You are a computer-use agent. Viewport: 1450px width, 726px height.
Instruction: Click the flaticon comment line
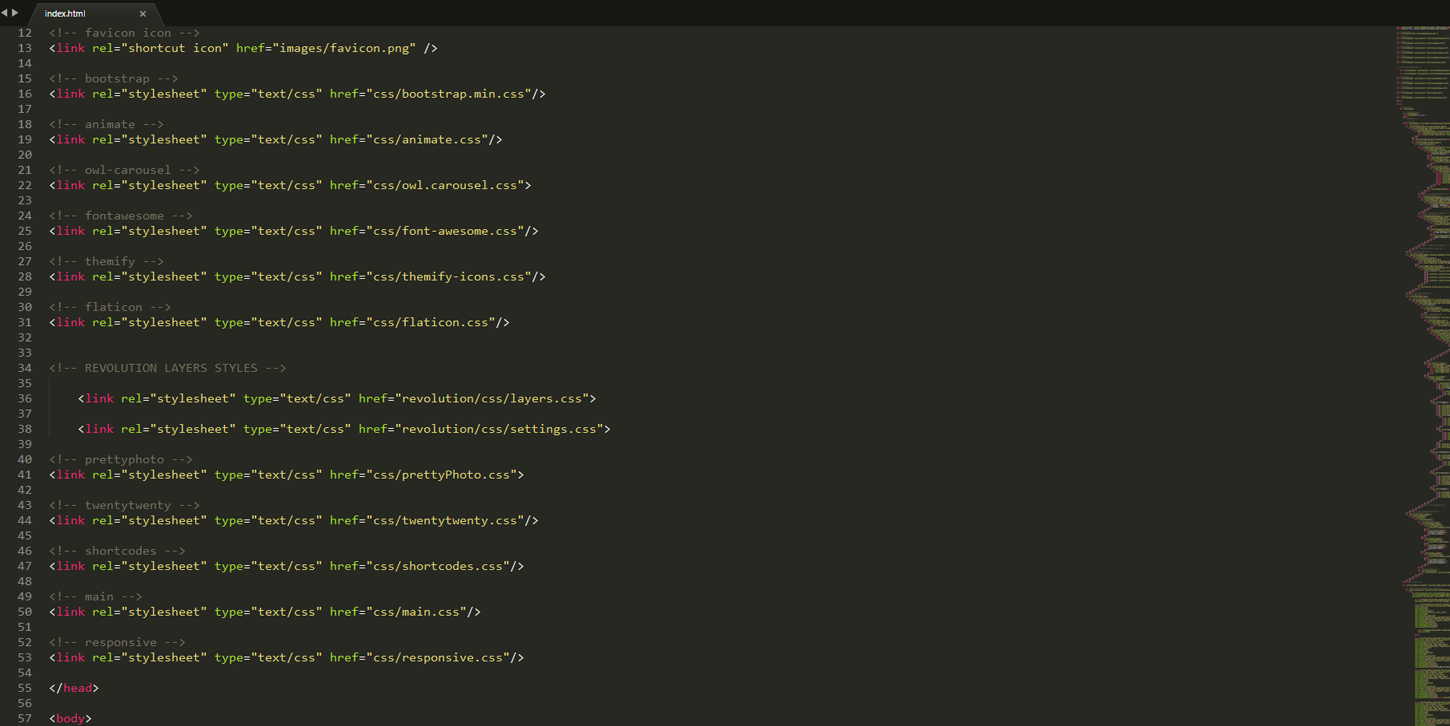click(x=110, y=307)
